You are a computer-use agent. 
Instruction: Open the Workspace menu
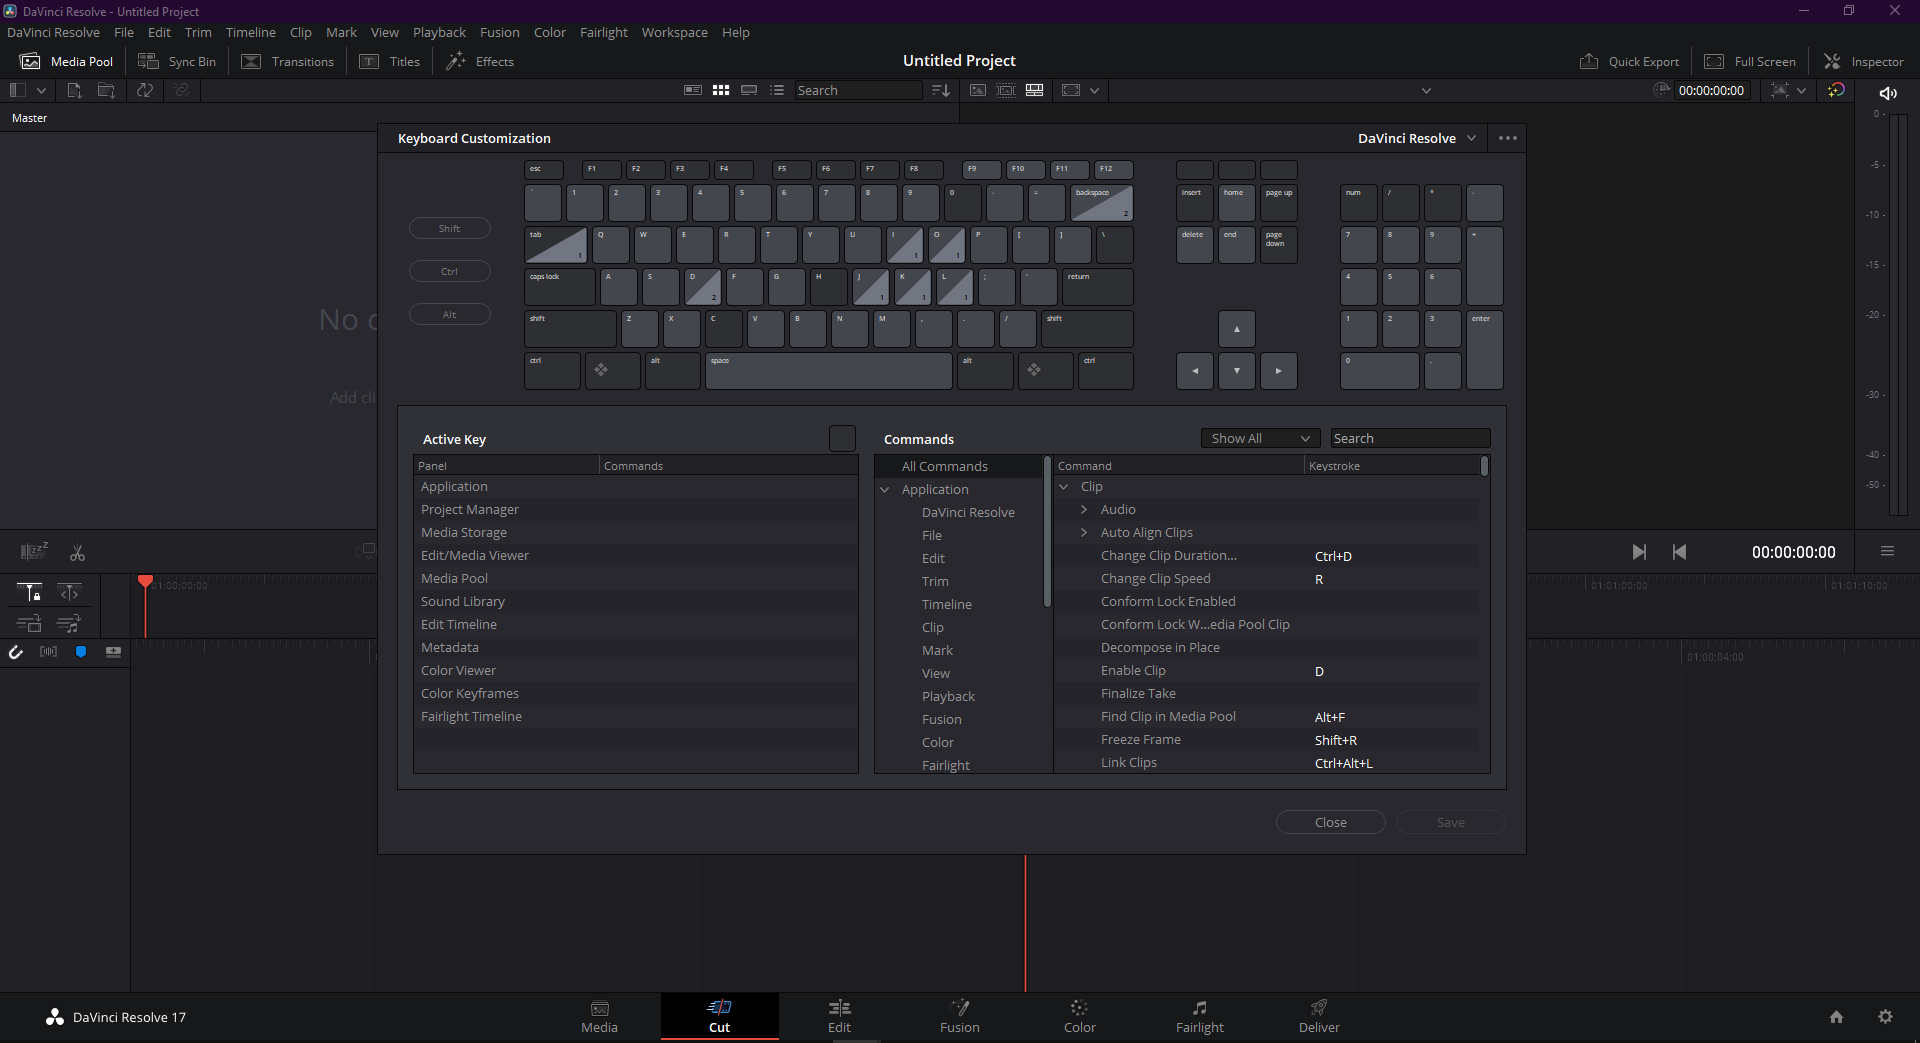[675, 32]
